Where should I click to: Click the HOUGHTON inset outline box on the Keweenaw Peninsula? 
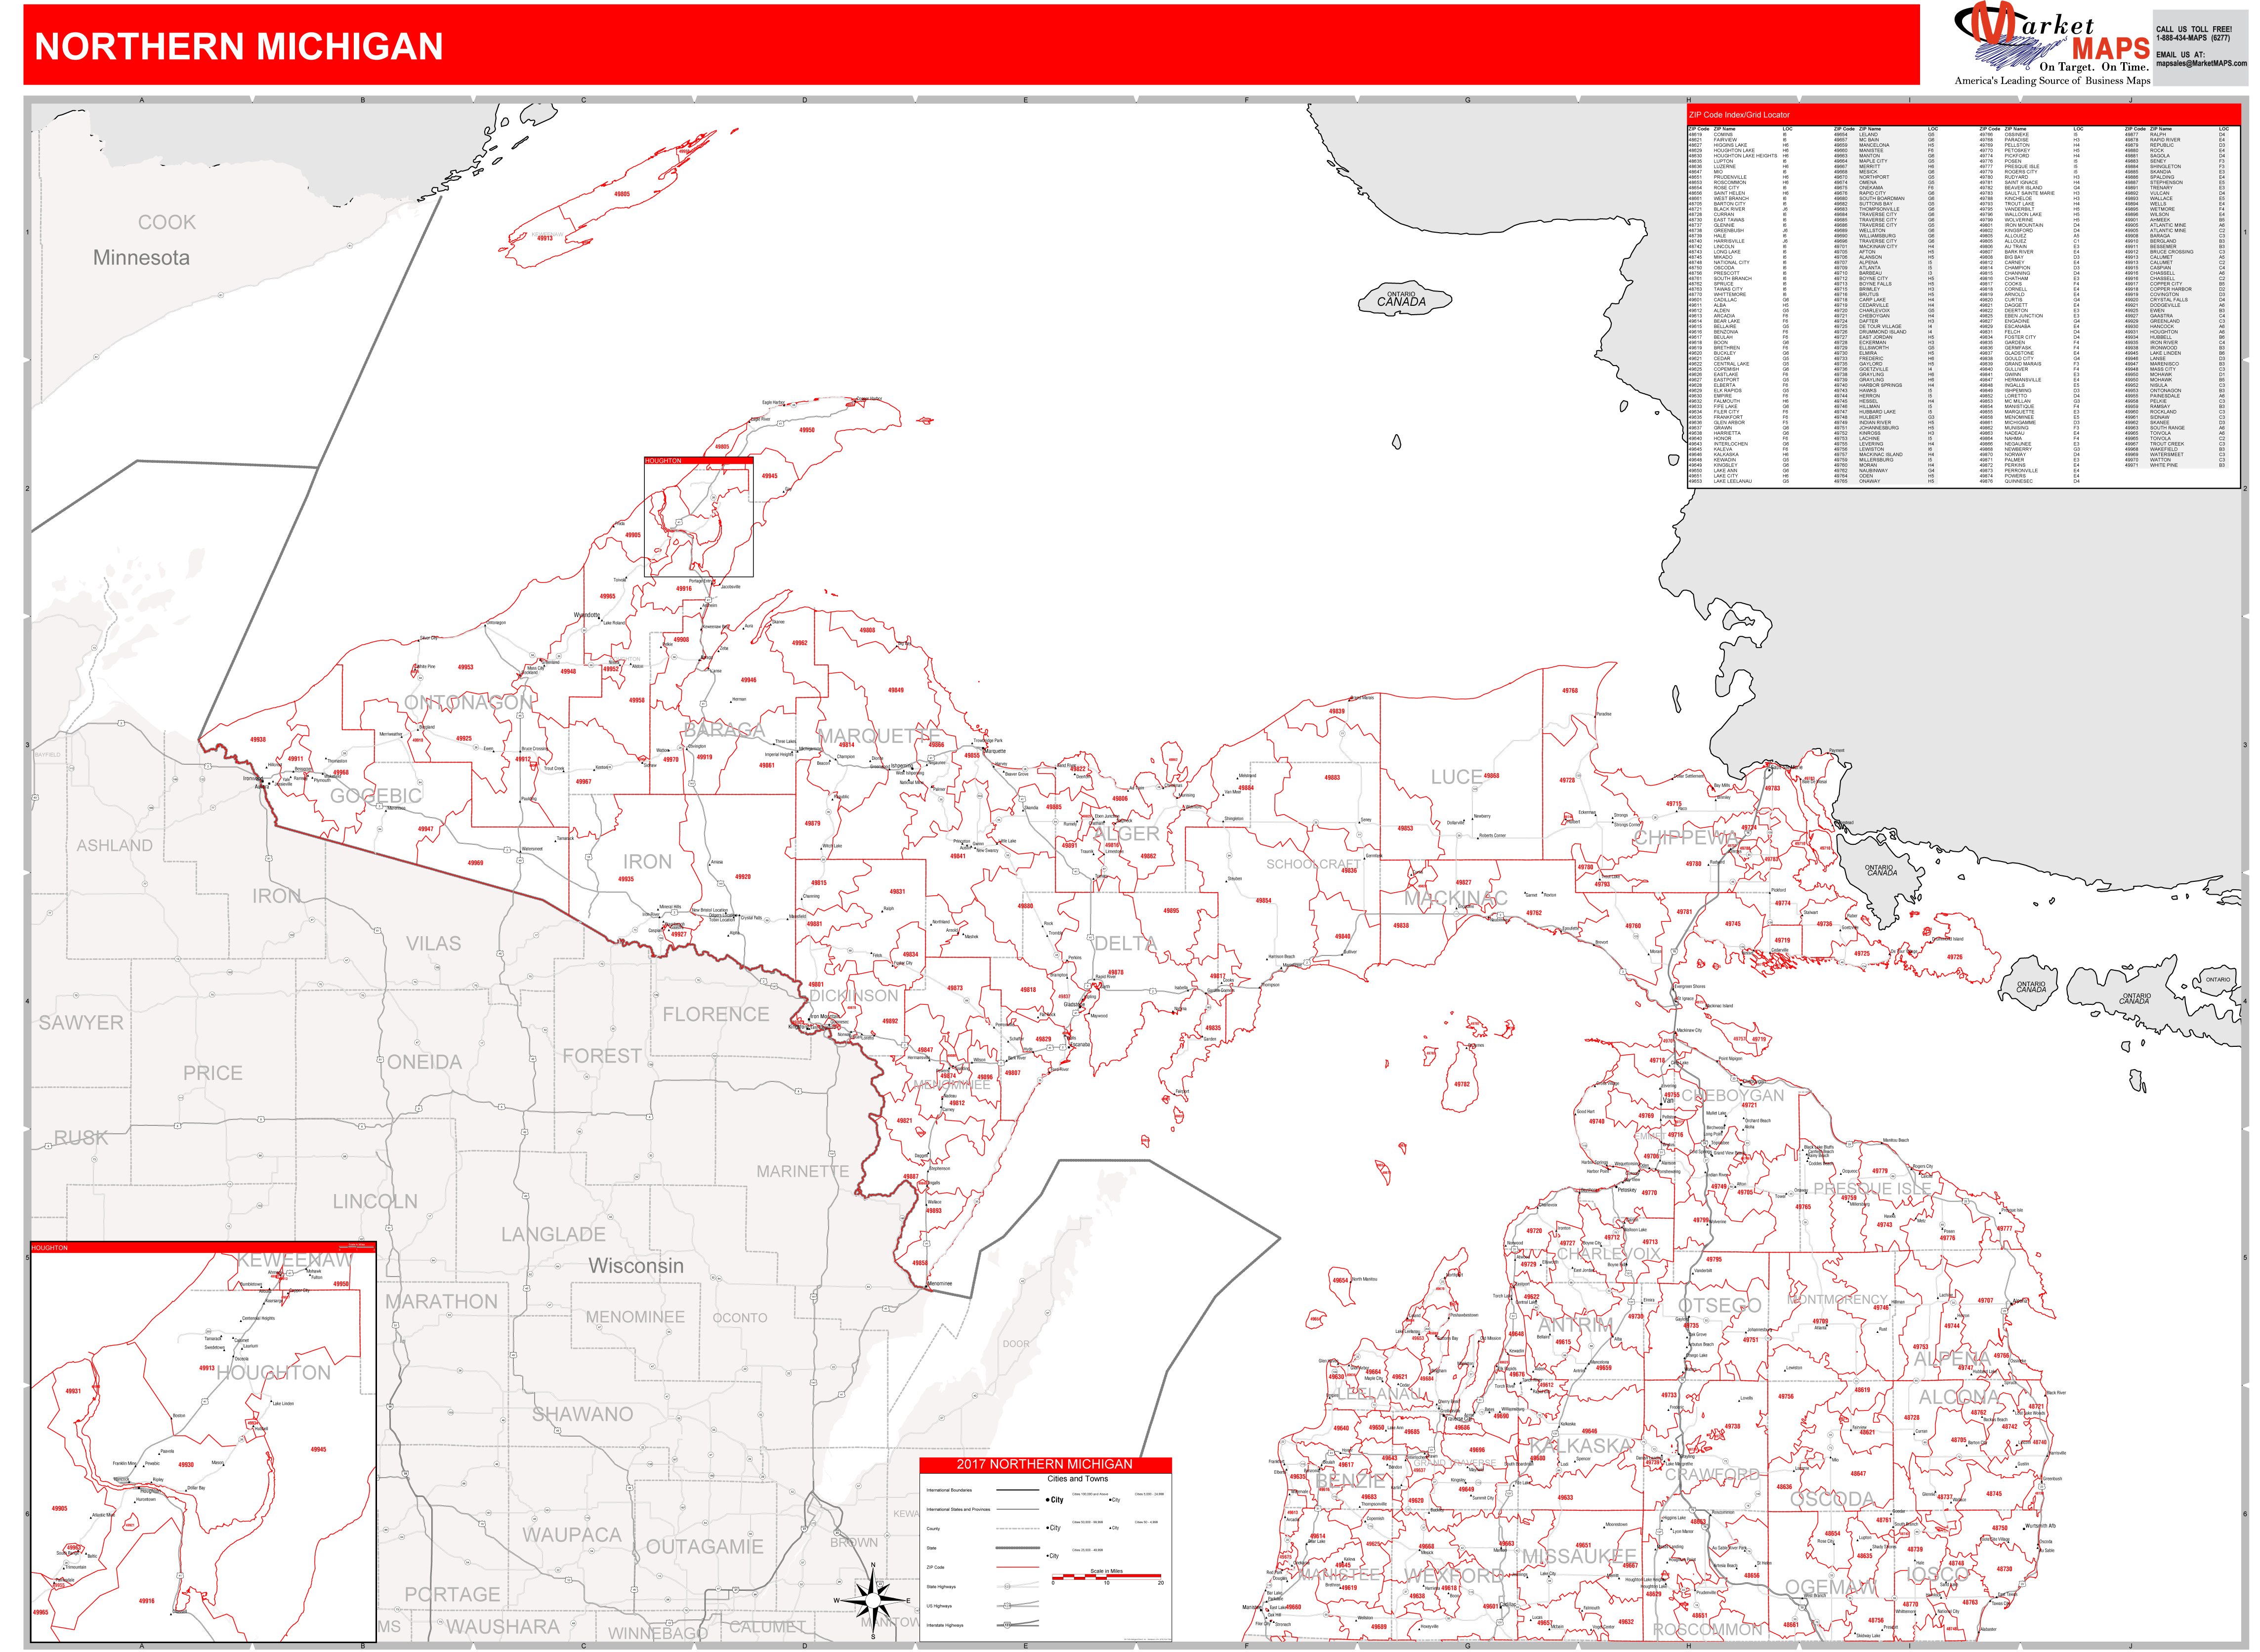(698, 517)
